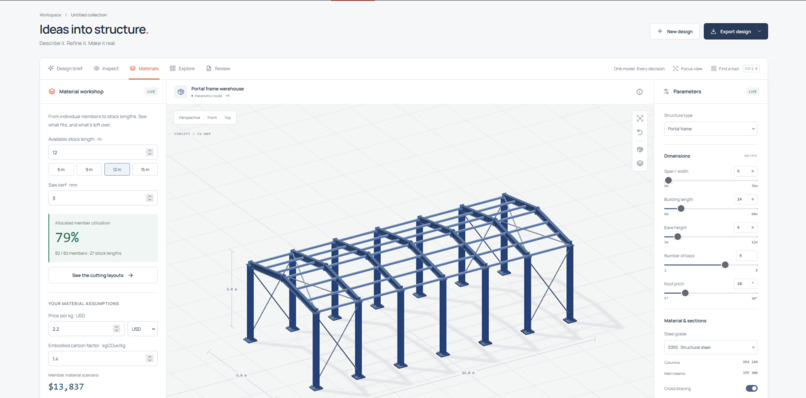Screen dimensions: 806x398
Task: Open the USD currency dropdown
Action: click(x=142, y=329)
